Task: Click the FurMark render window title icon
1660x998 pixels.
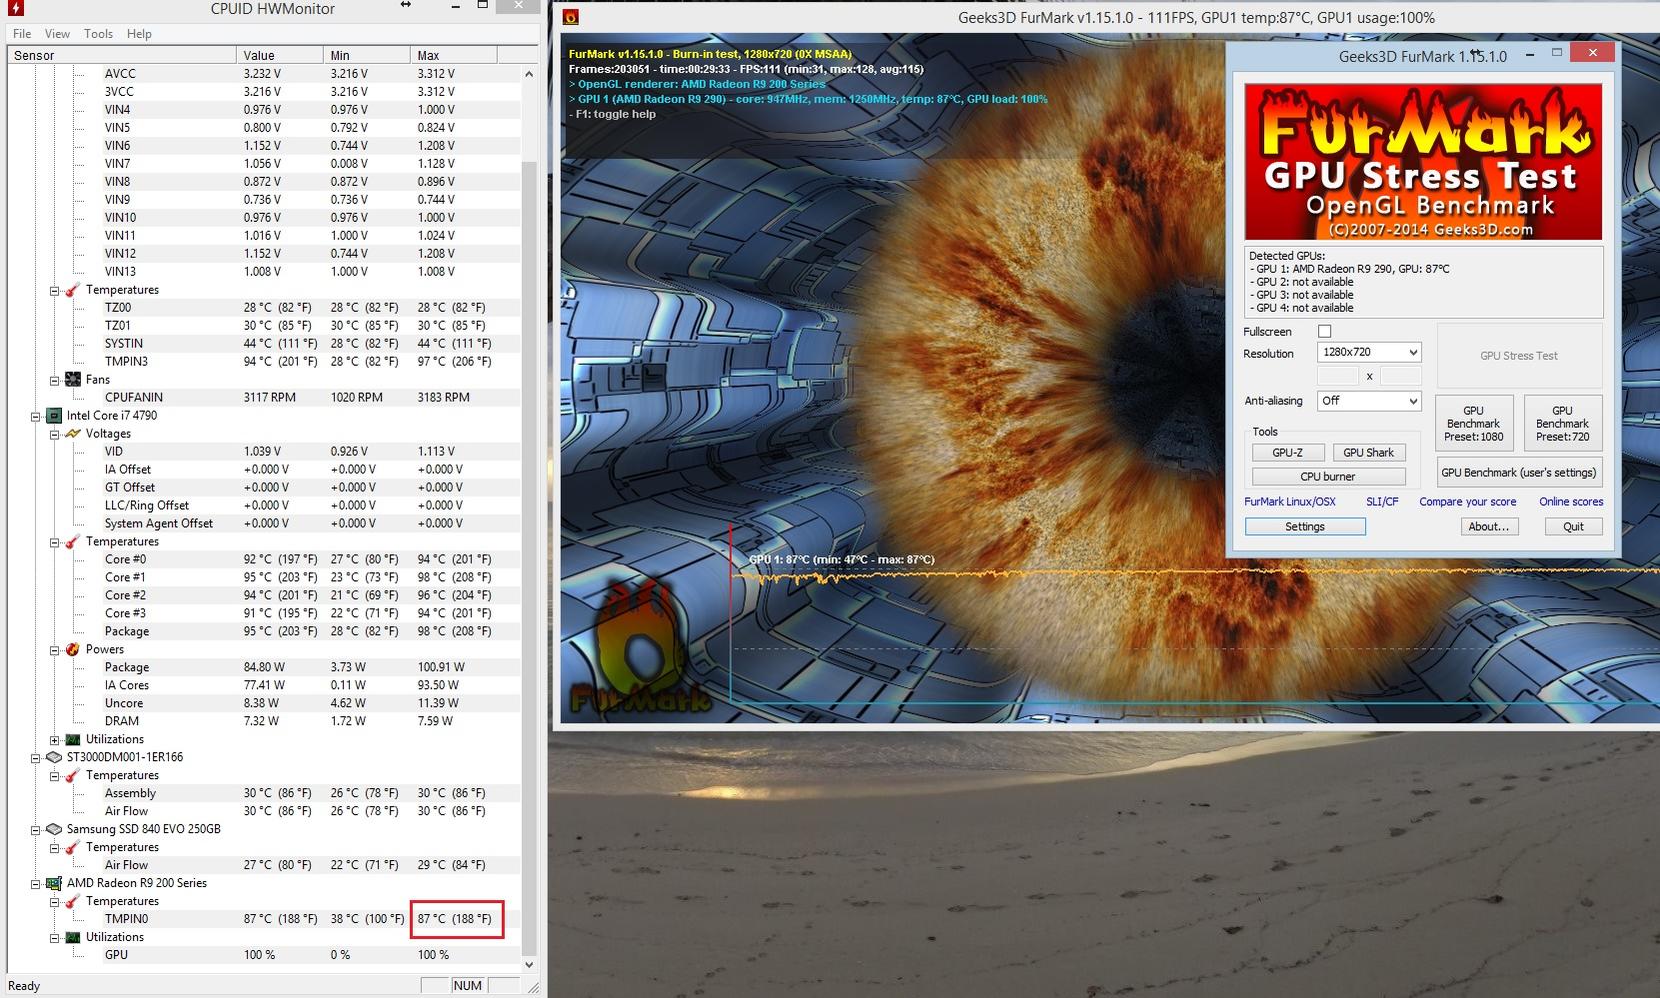Action: coord(570,17)
